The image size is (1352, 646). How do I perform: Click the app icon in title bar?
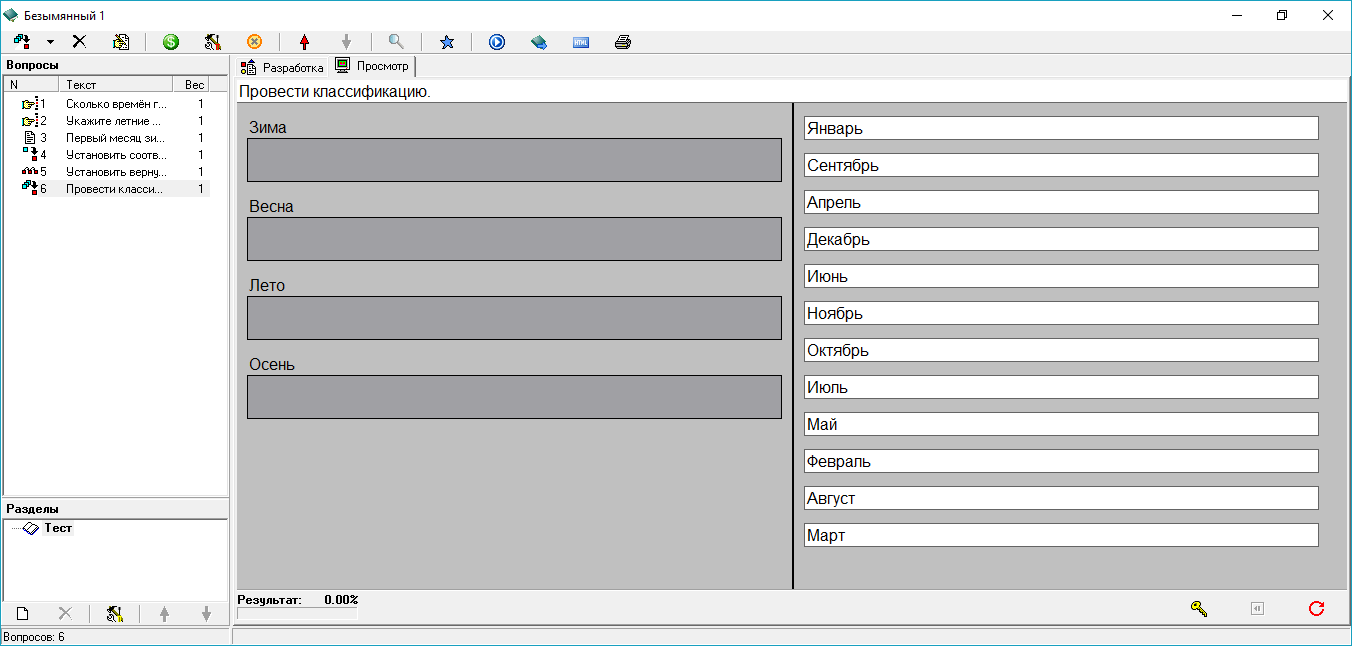(11, 15)
